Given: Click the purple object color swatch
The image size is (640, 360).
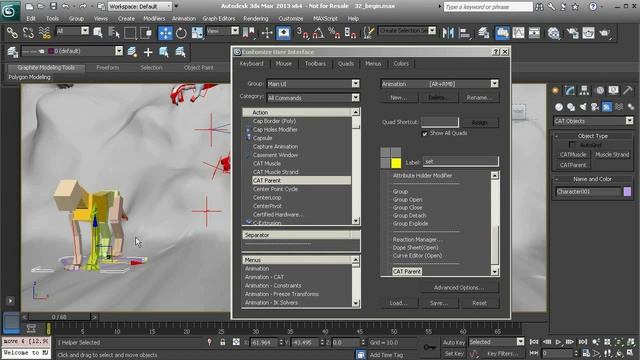Looking at the screenshot, I should (x=628, y=191).
